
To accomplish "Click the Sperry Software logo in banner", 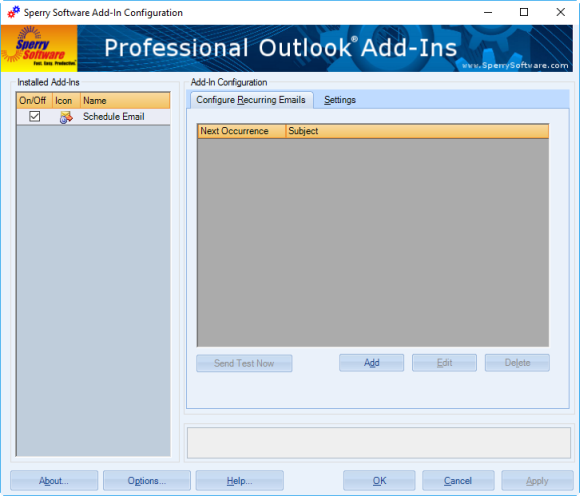I will point(39,48).
